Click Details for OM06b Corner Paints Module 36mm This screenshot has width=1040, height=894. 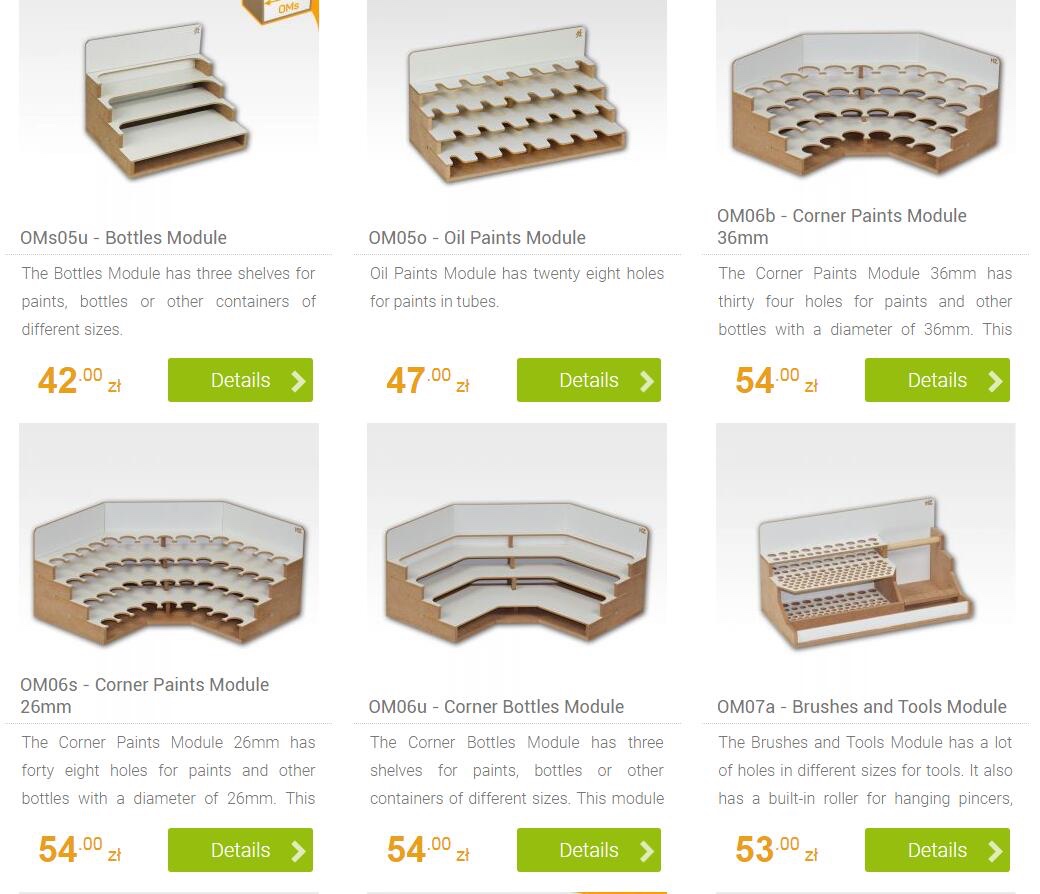pyautogui.click(x=937, y=380)
